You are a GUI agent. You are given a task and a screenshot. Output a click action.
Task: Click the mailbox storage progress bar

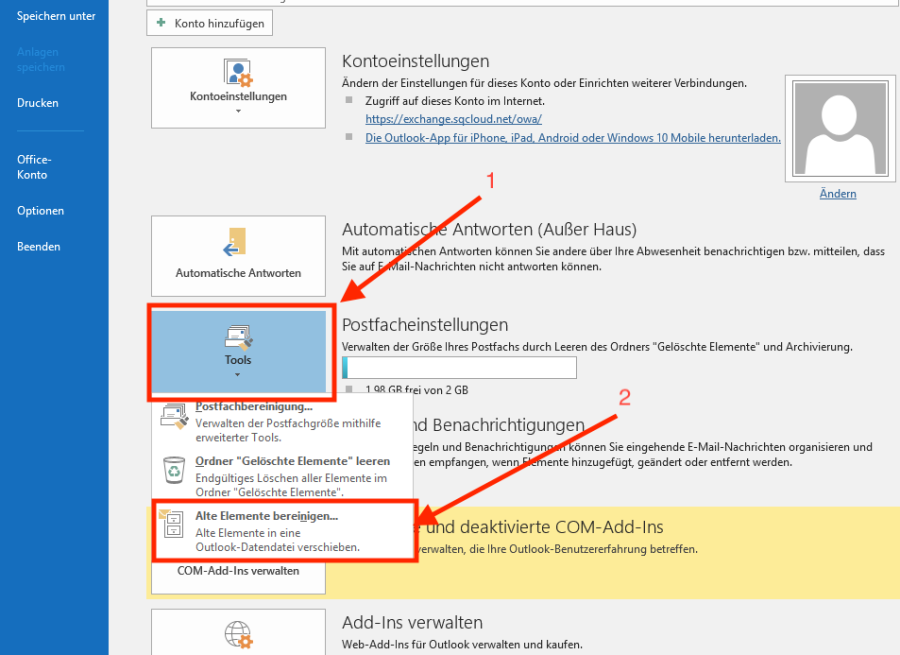coord(458,367)
